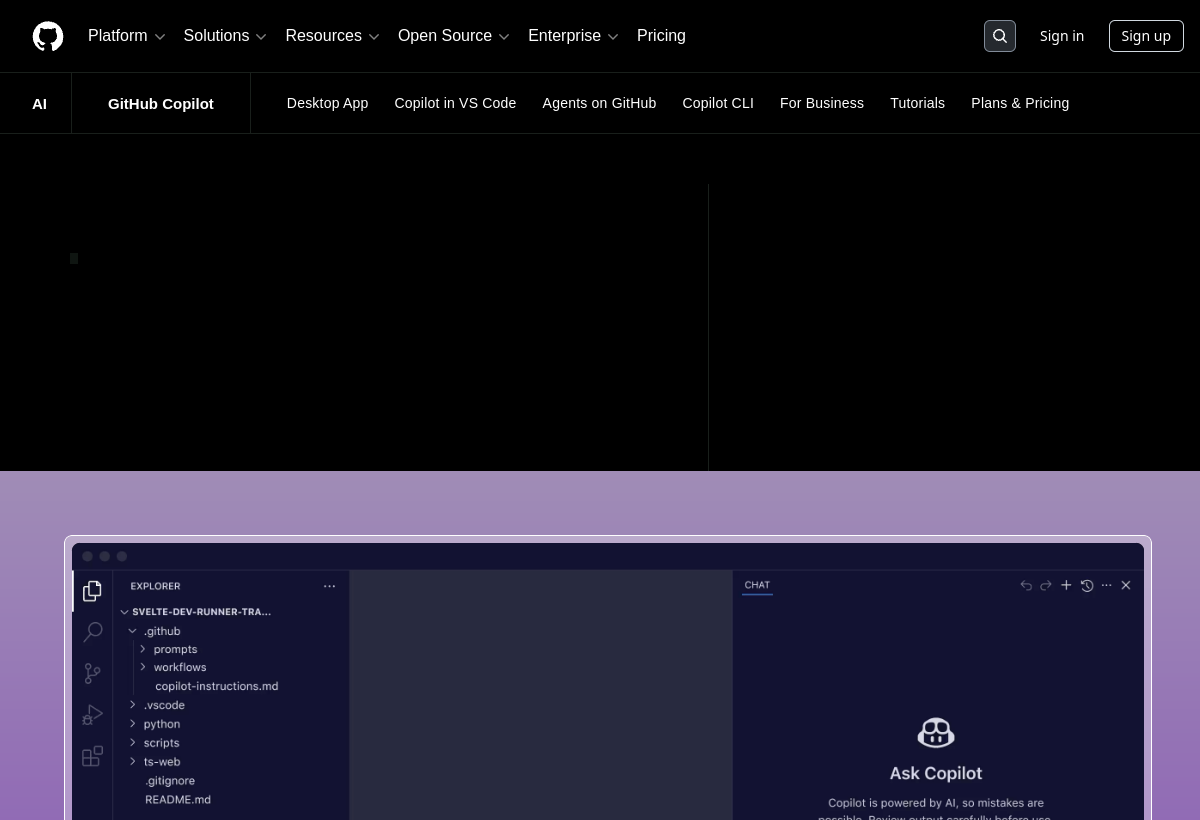Open the site search icon

1000,36
